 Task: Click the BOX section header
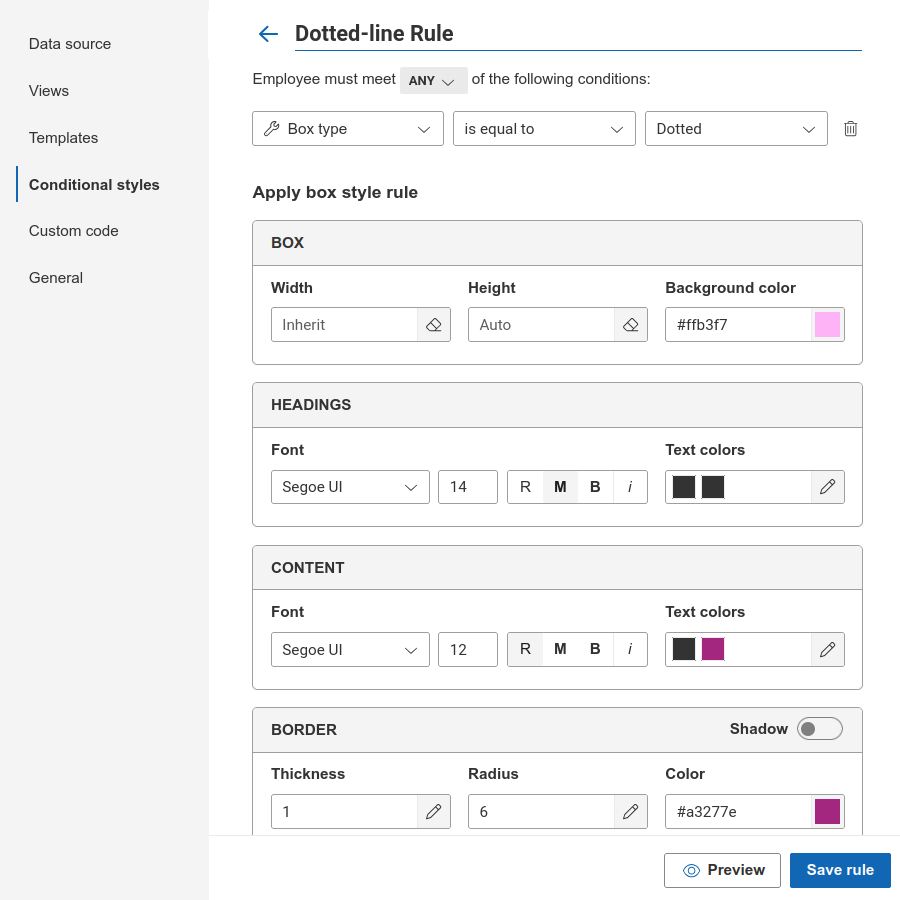pos(557,243)
